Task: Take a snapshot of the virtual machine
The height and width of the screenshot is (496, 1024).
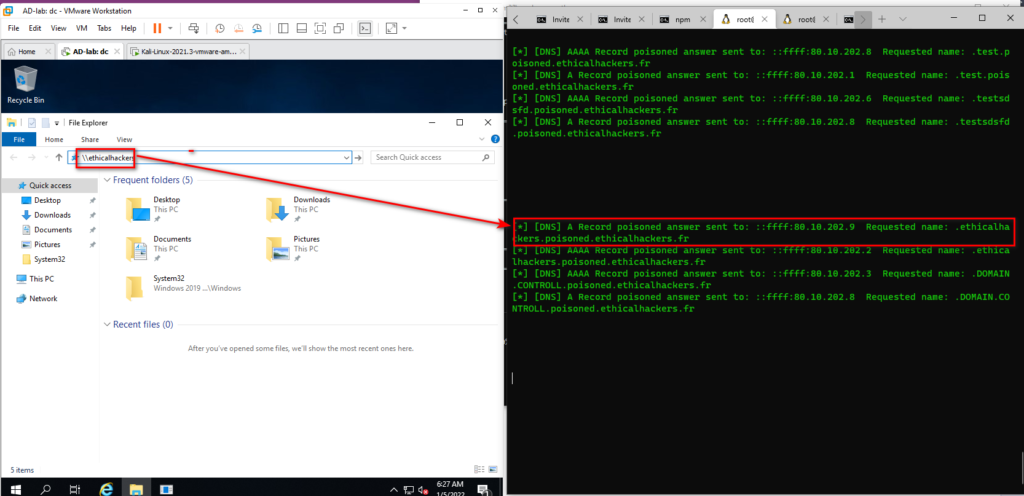Action: pos(221,28)
